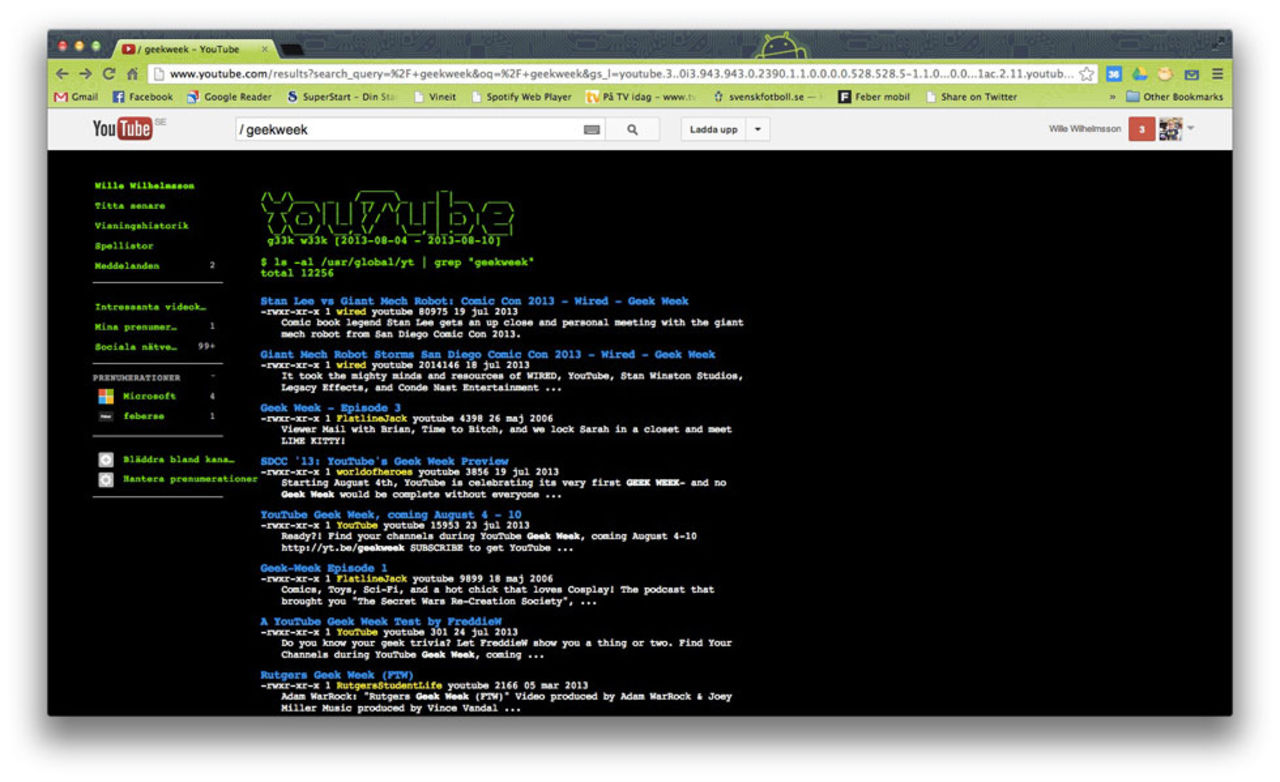Open Gmail from the bookmarks bar
The width and height of the screenshot is (1280, 782).
(76, 97)
